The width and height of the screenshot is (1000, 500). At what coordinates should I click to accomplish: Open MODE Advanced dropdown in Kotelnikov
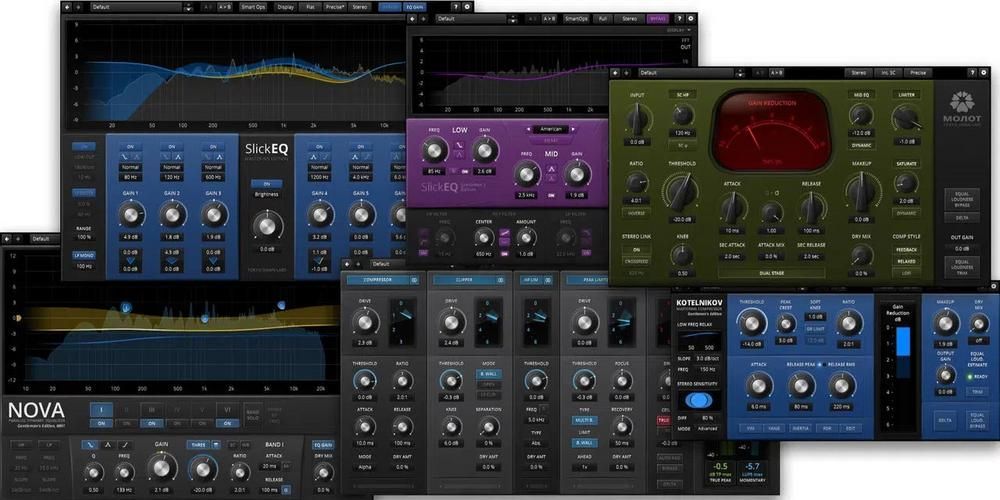coord(707,429)
